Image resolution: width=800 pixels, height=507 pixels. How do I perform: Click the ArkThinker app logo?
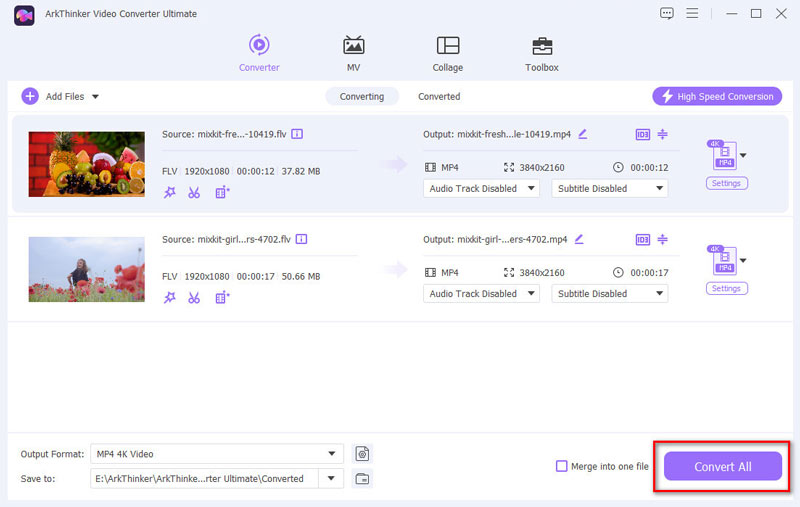(24, 15)
